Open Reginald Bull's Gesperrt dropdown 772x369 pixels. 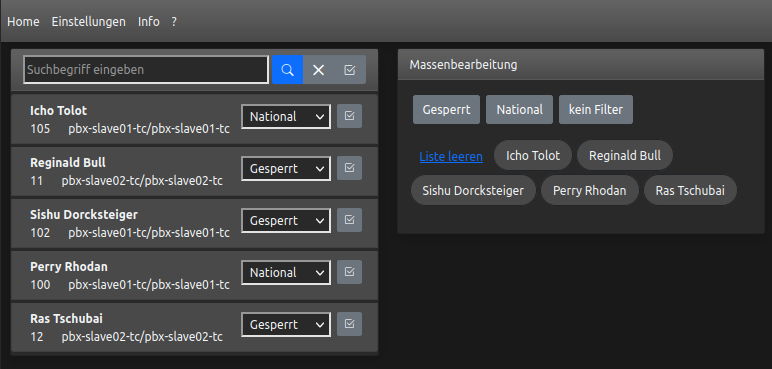(286, 168)
